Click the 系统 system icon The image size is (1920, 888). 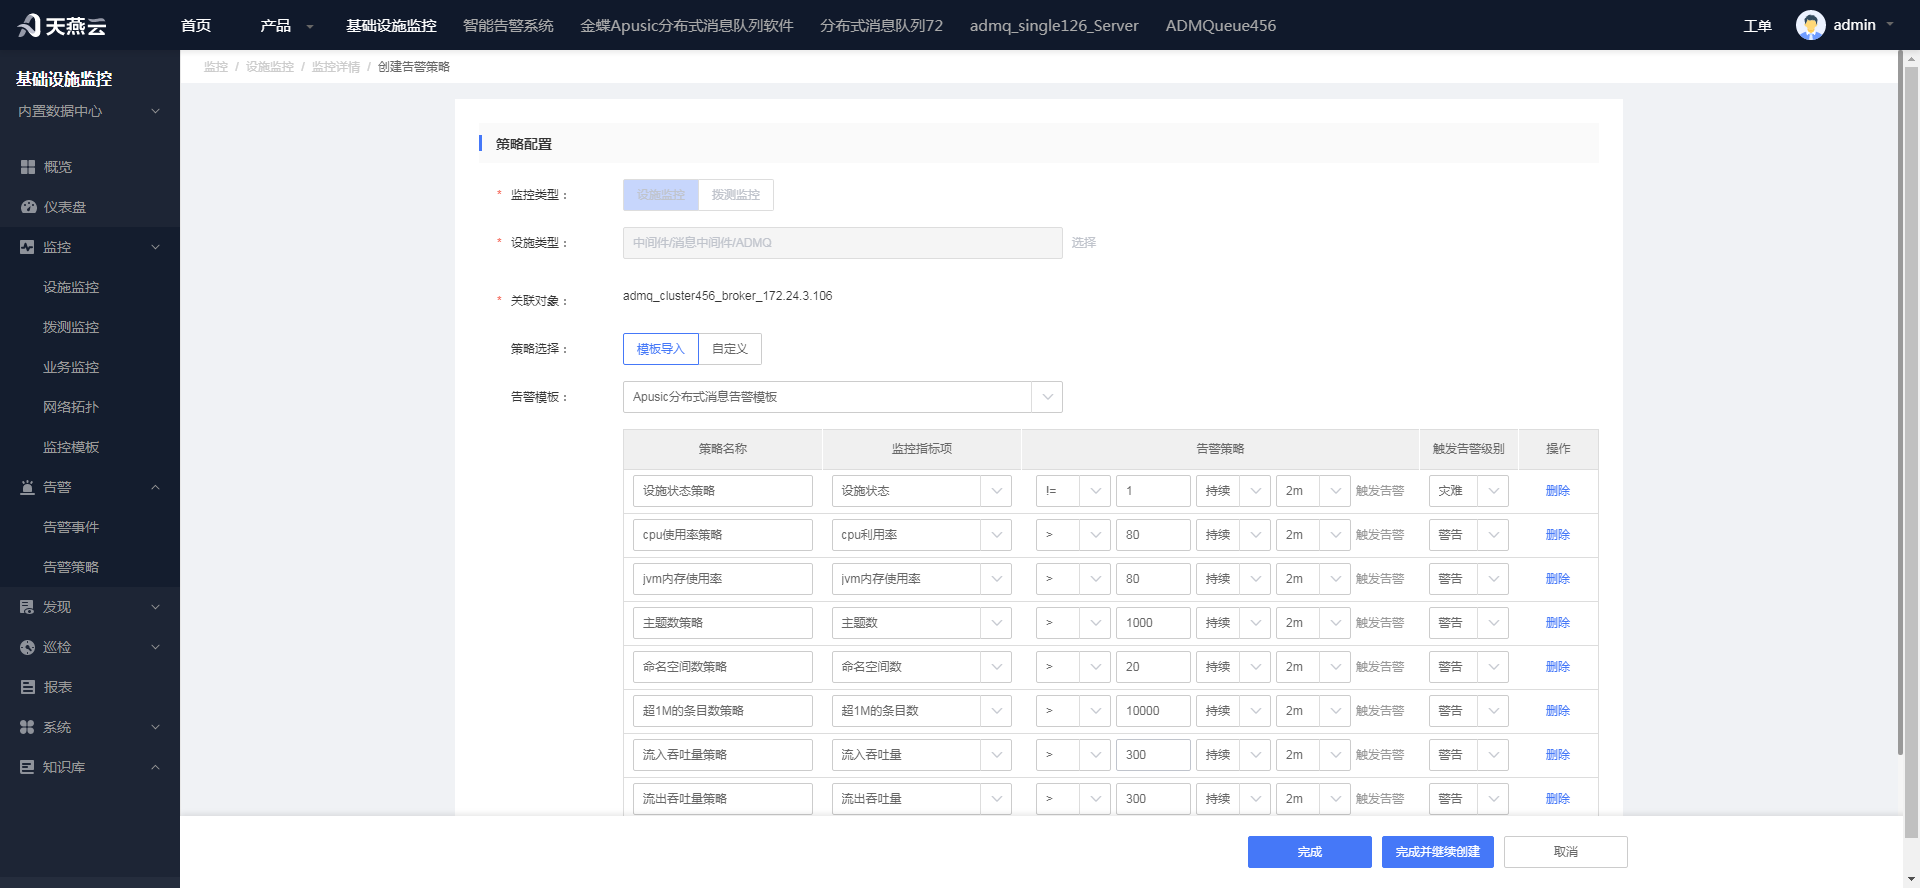[x=27, y=727]
